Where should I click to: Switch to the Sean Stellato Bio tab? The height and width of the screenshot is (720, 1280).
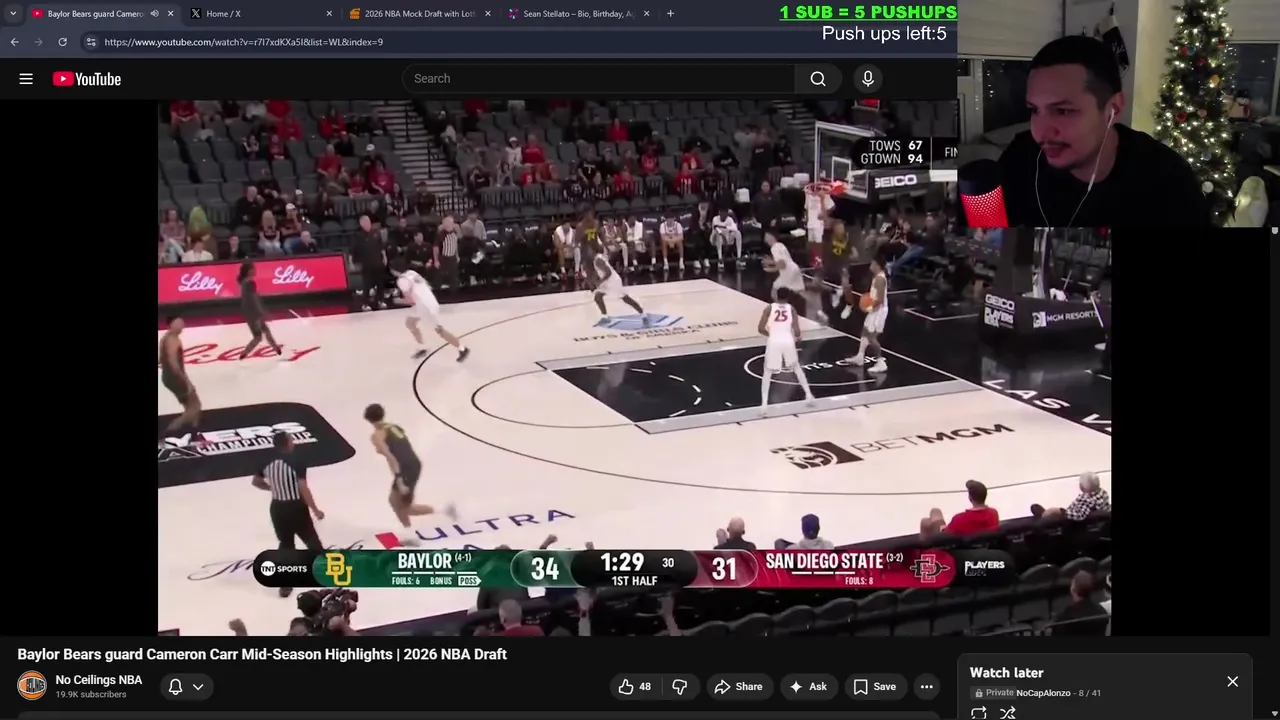(x=578, y=14)
